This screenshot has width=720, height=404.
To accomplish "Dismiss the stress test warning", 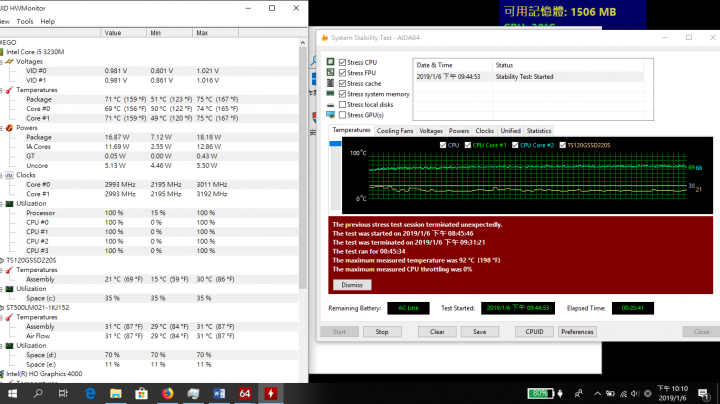I will (x=352, y=285).
